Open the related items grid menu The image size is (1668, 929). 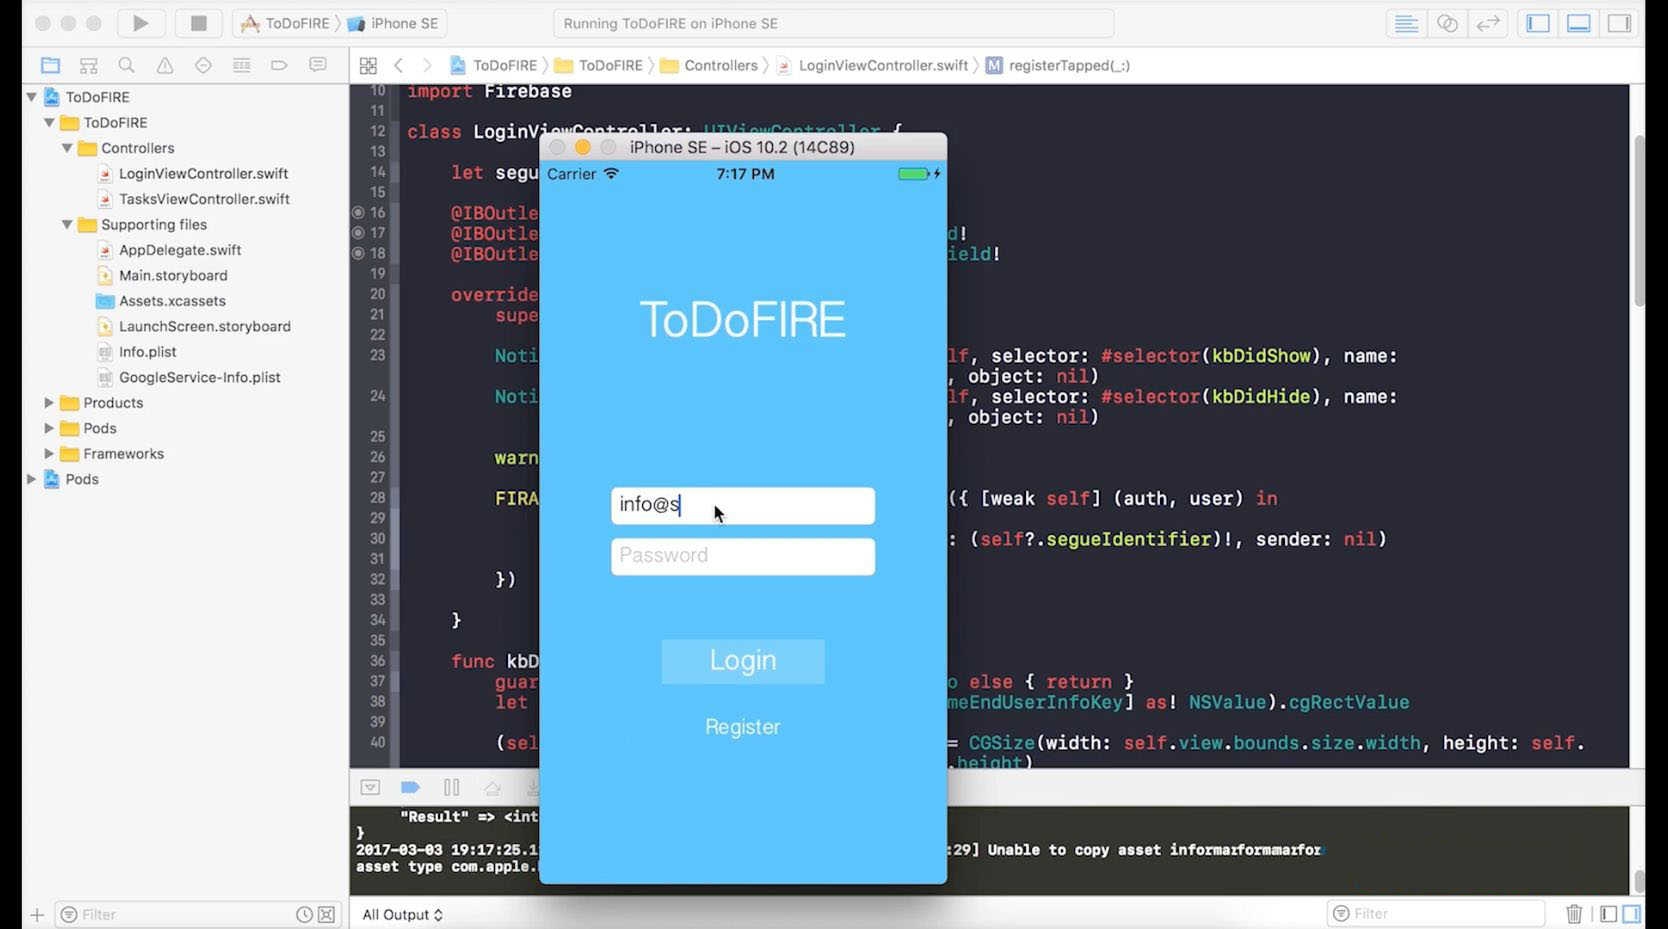pyautogui.click(x=368, y=65)
